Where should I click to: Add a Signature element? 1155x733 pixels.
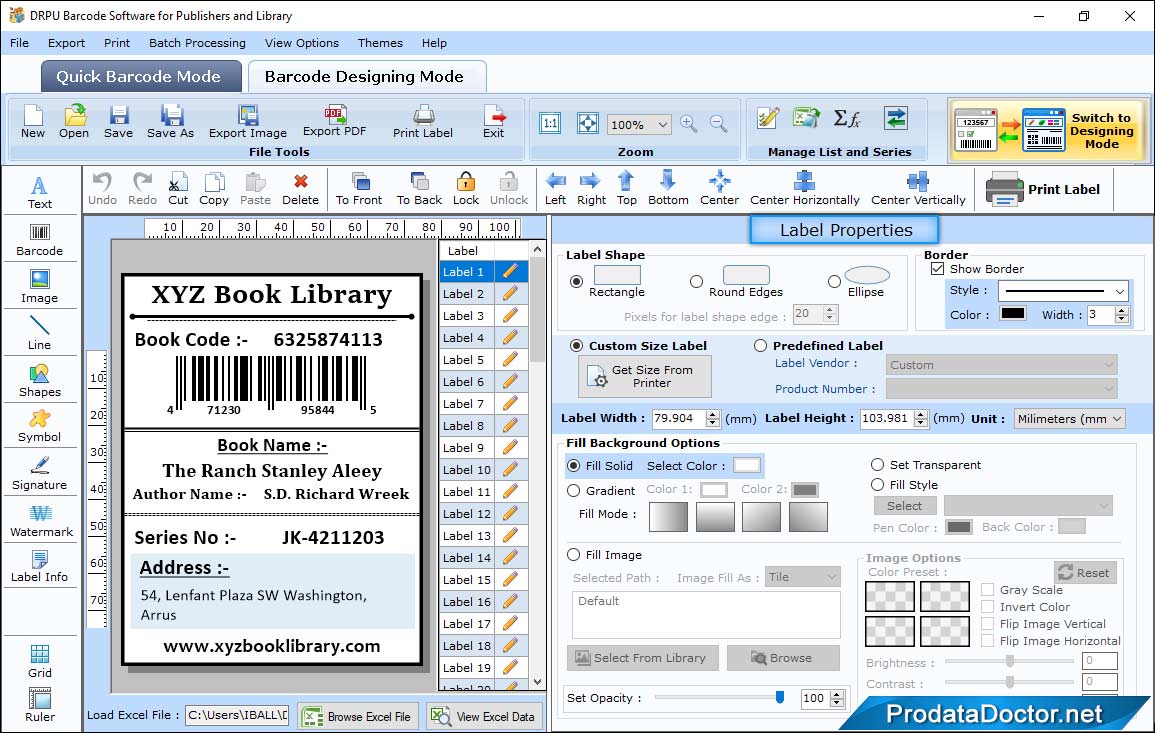(40, 474)
